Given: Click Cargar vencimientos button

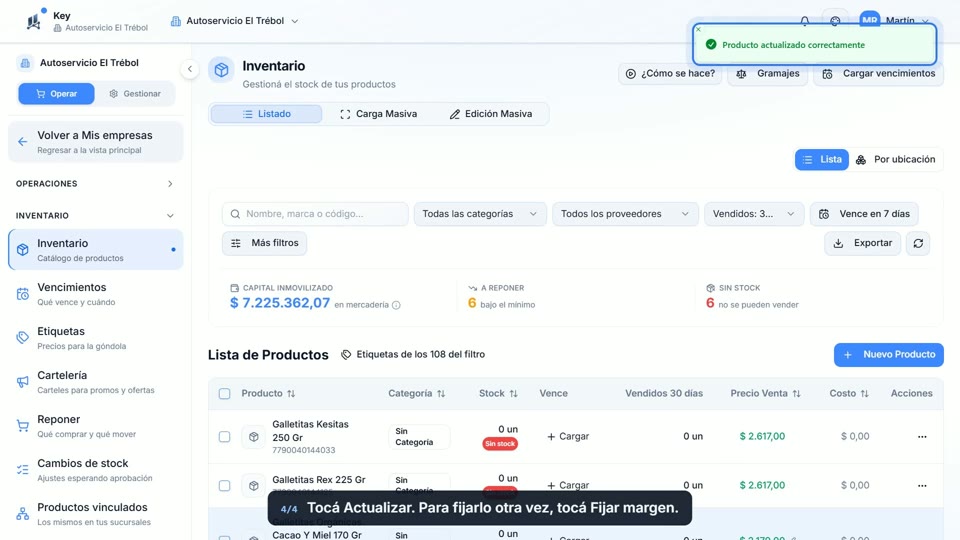Looking at the screenshot, I should pos(879,73).
